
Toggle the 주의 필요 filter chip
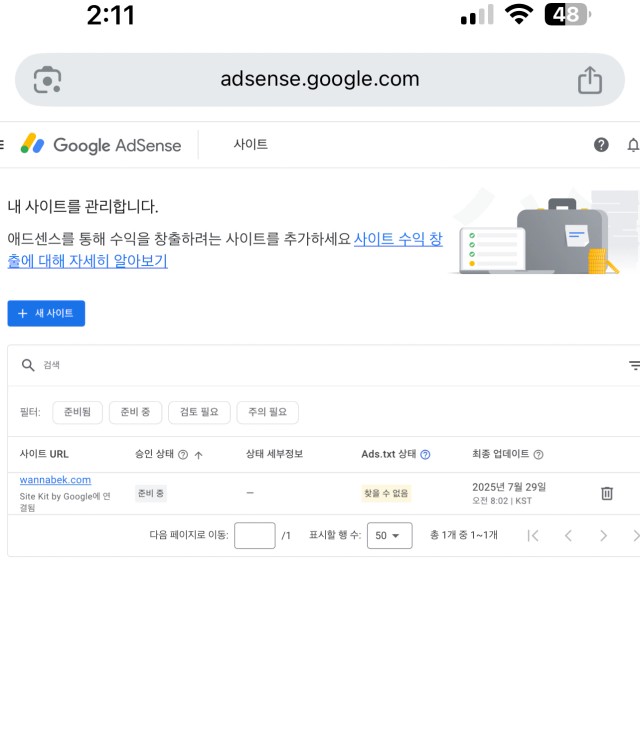pyautogui.click(x=268, y=412)
